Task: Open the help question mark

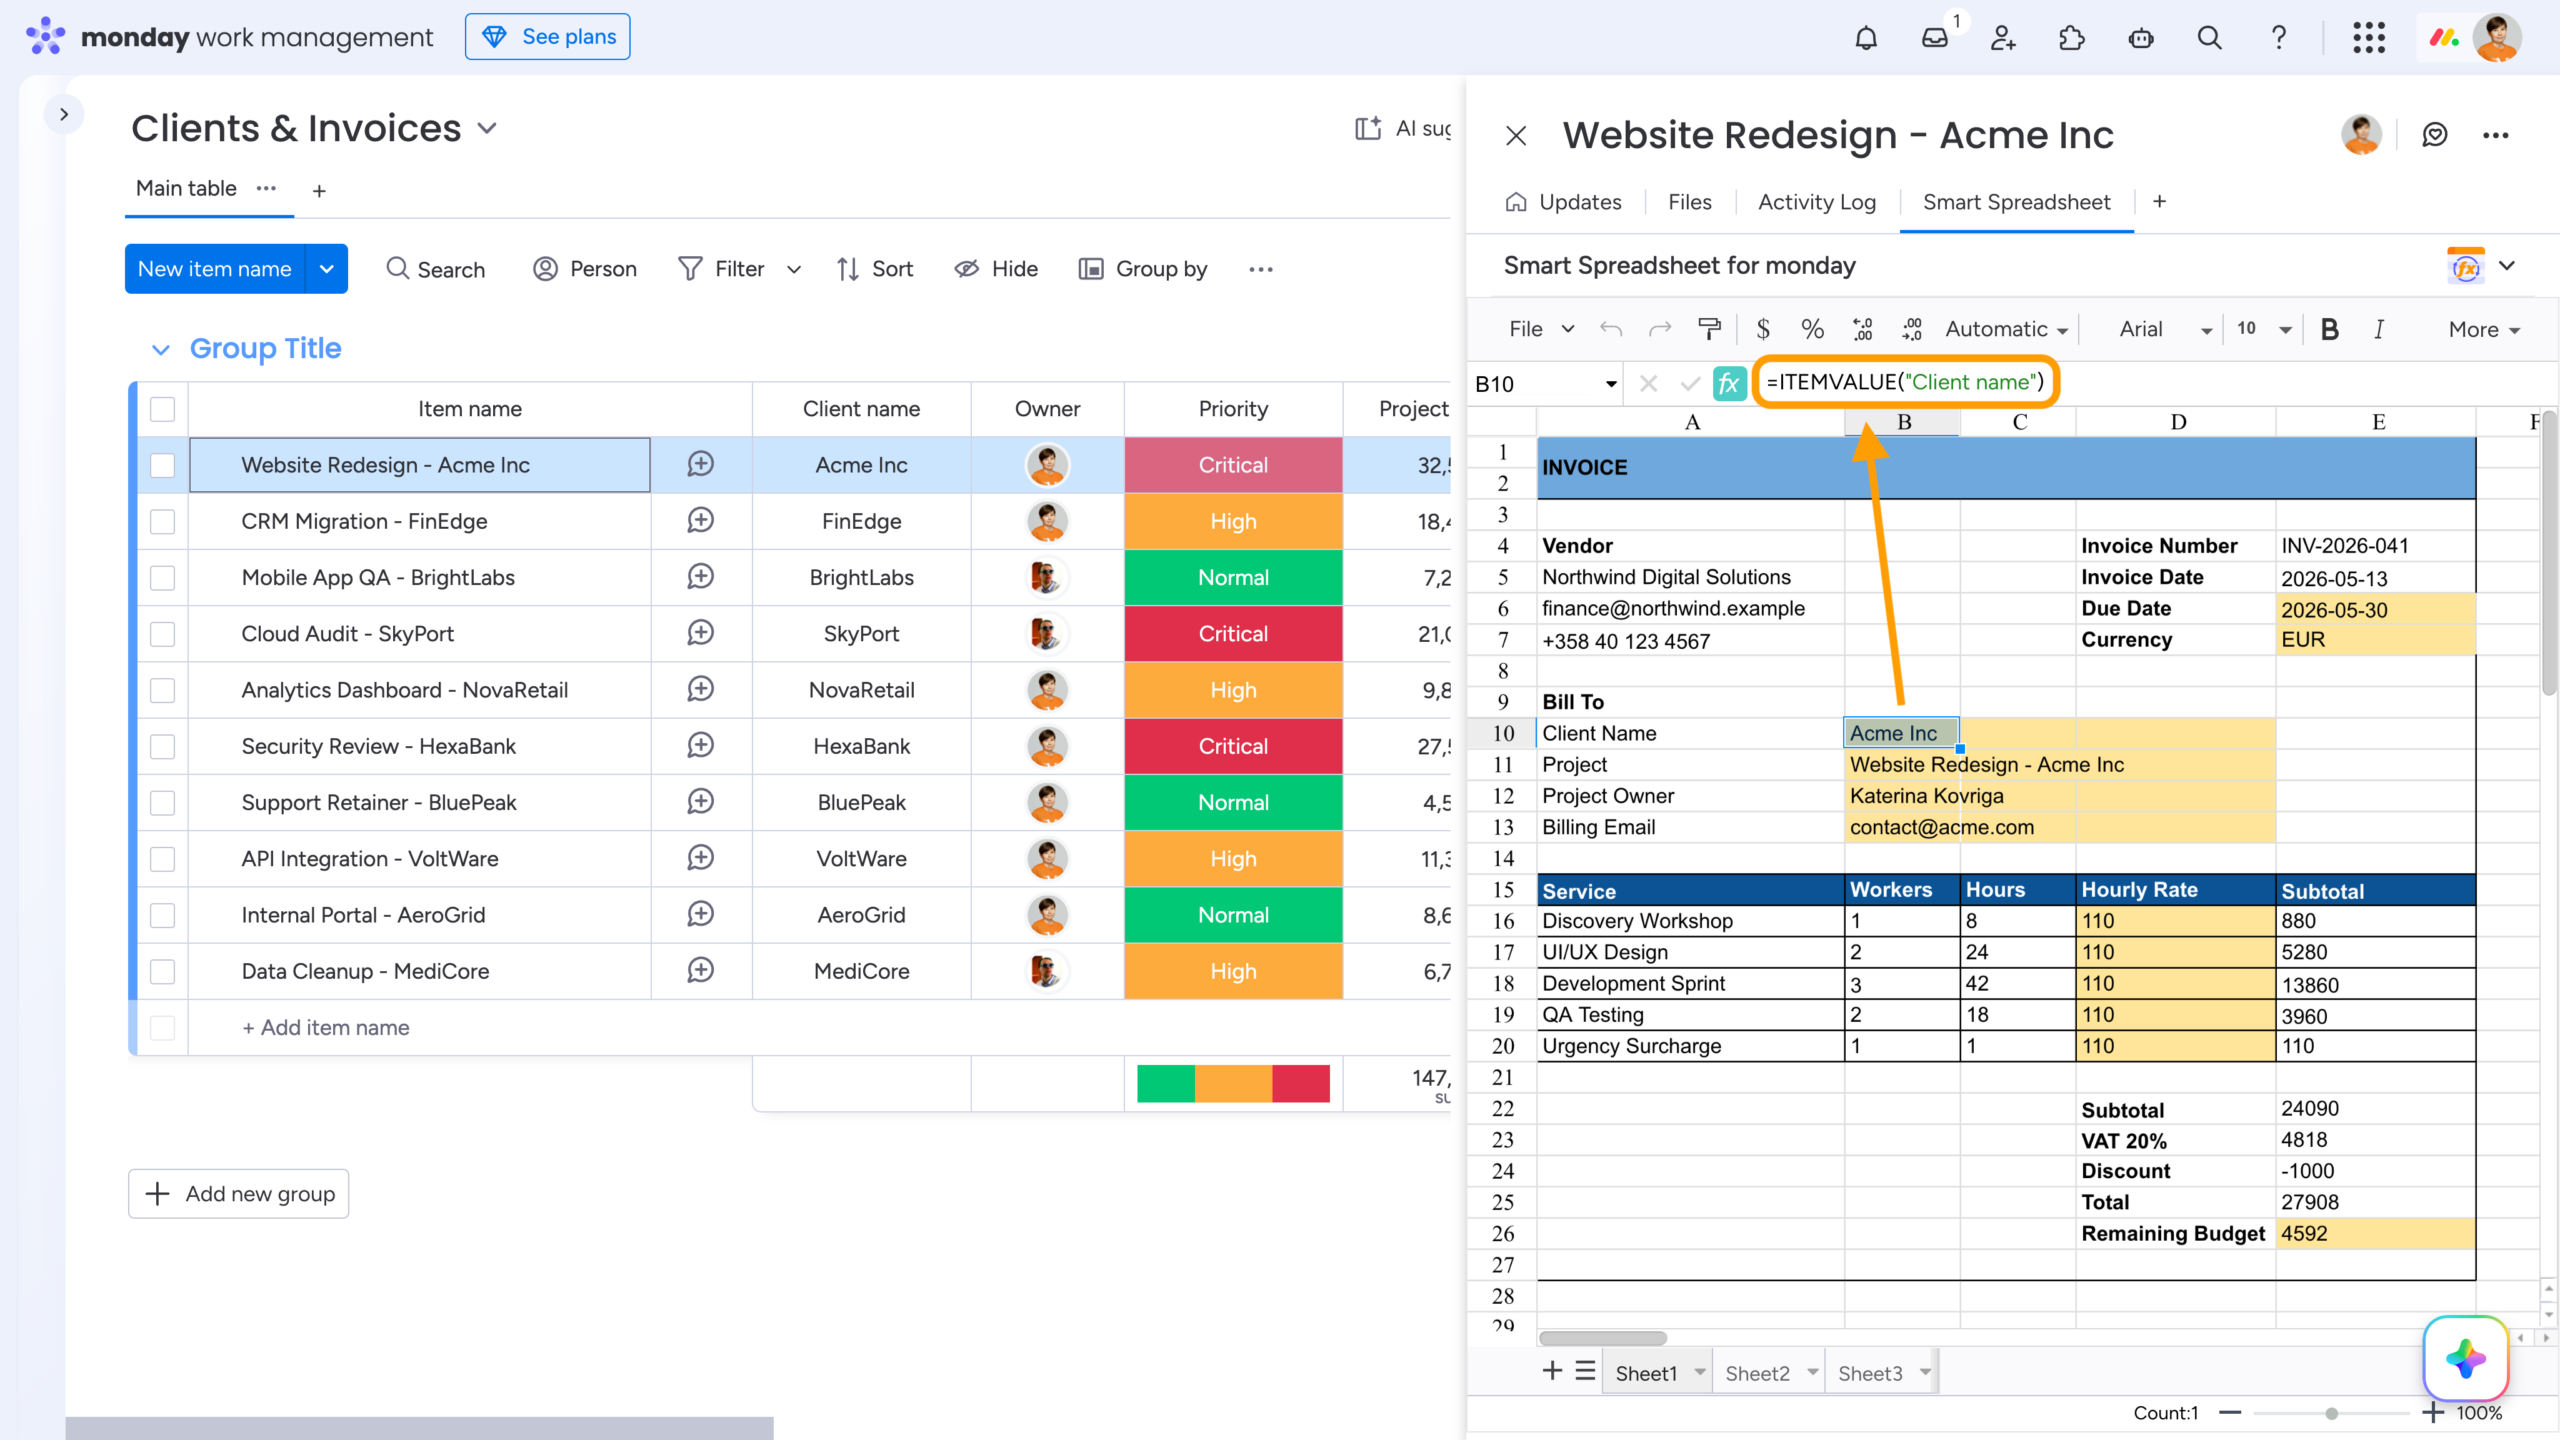Action: pyautogui.click(x=2278, y=38)
